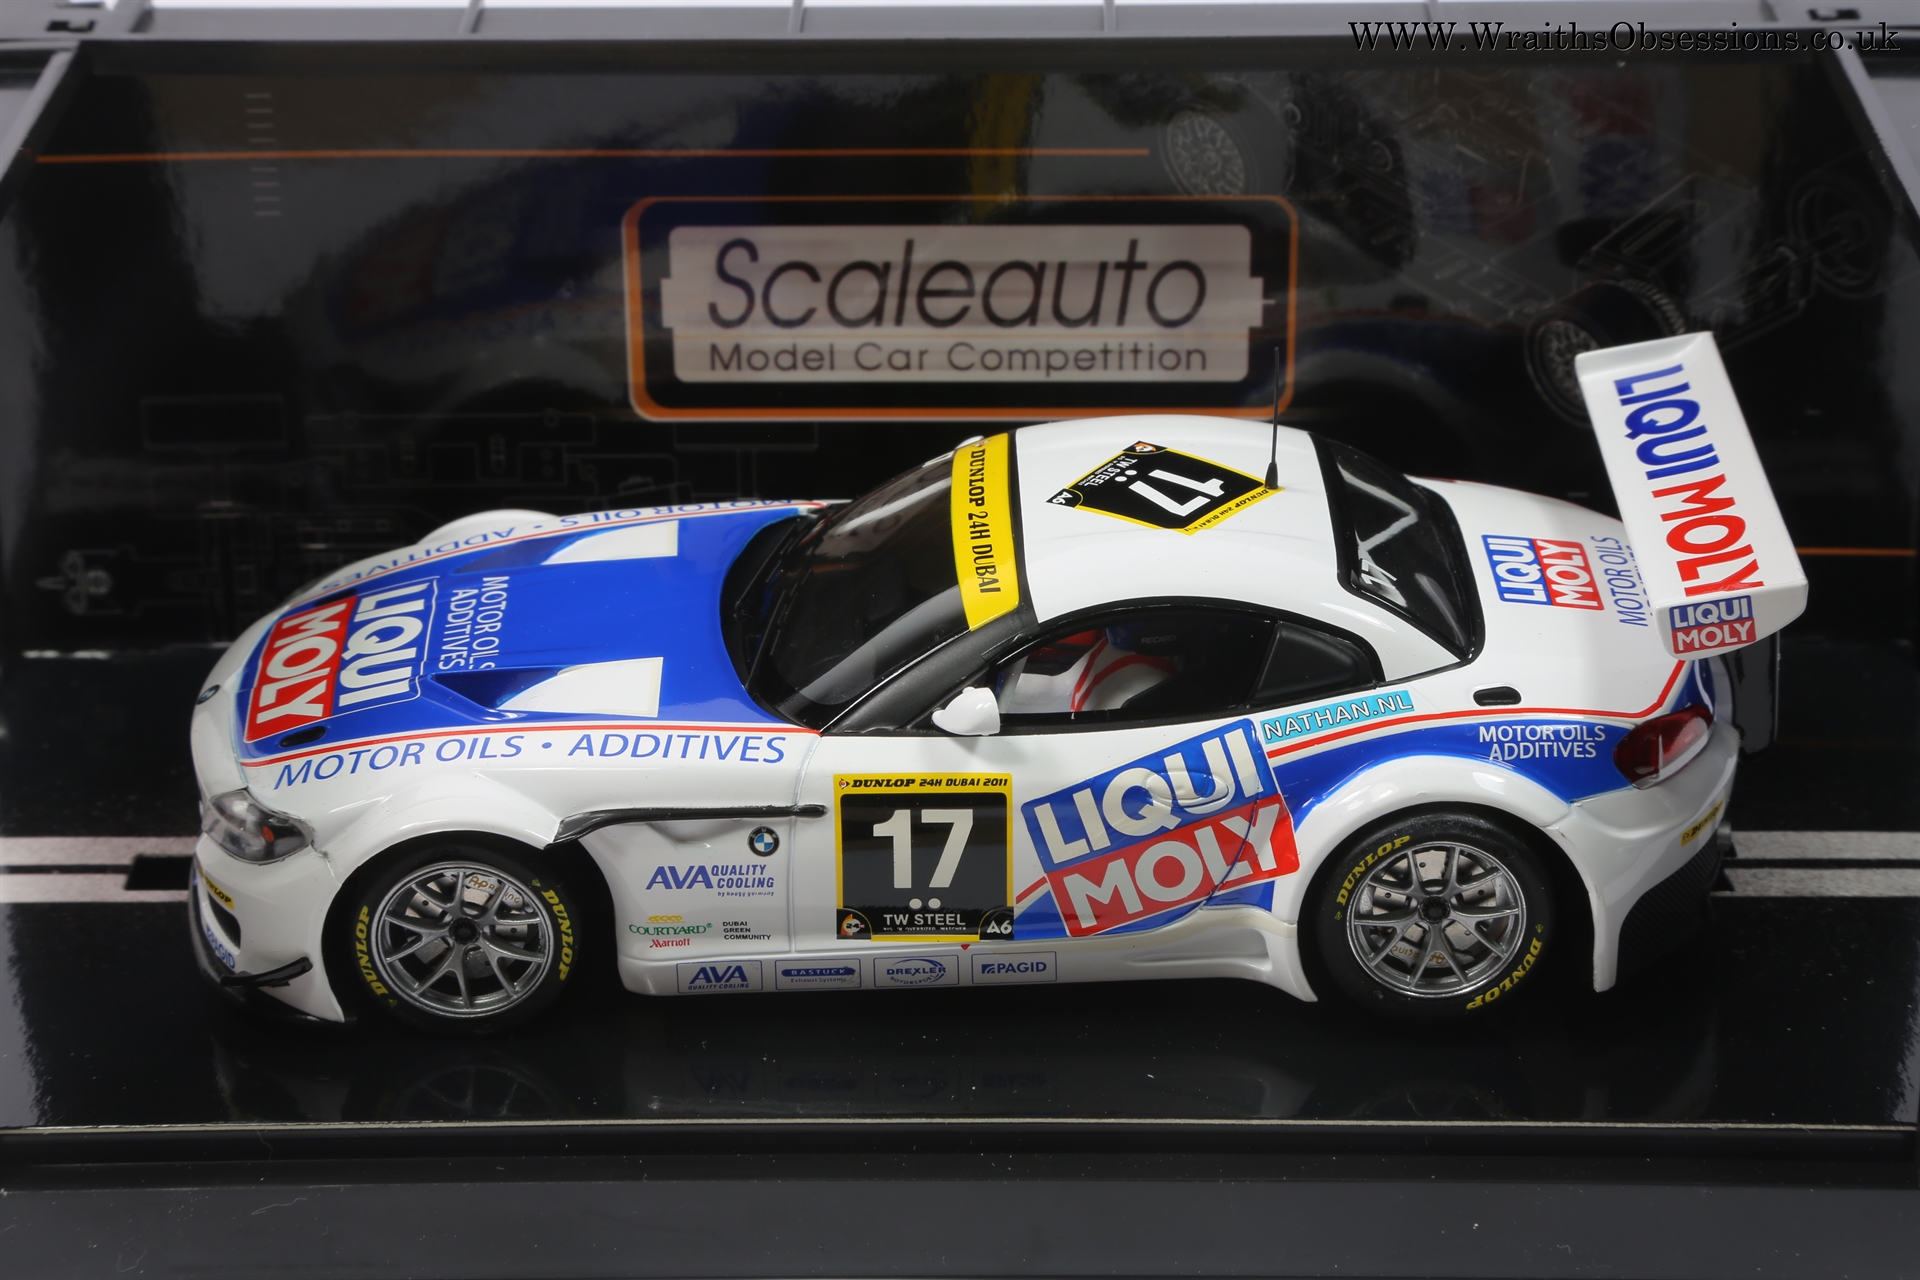This screenshot has width=1920, height=1280.
Task: Click the Courtyard Marriott sticker
Action: pos(669,931)
